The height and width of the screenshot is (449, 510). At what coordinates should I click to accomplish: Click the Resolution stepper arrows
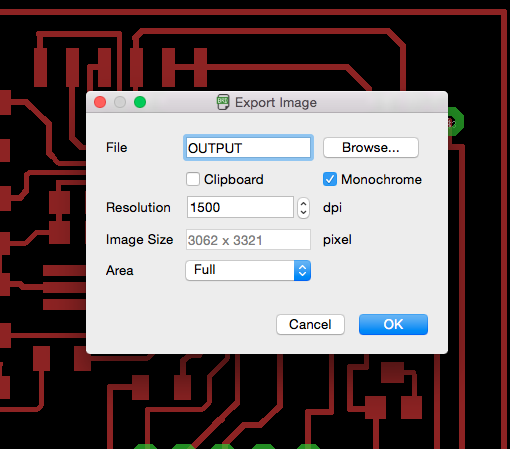coord(303,208)
